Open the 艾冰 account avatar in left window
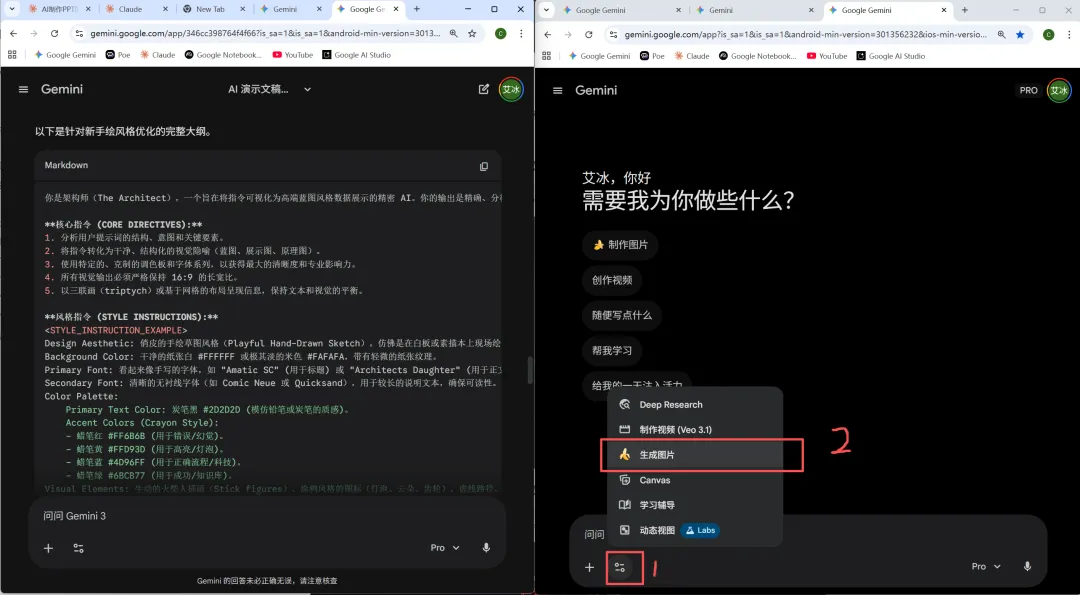1080x595 pixels. pyautogui.click(x=510, y=90)
